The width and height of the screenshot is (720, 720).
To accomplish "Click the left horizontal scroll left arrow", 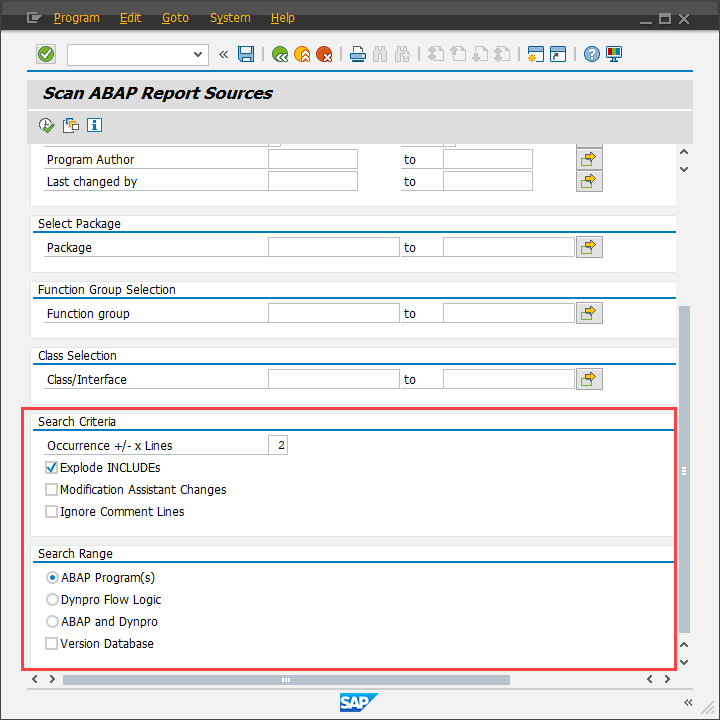I will pyautogui.click(x=35, y=679).
